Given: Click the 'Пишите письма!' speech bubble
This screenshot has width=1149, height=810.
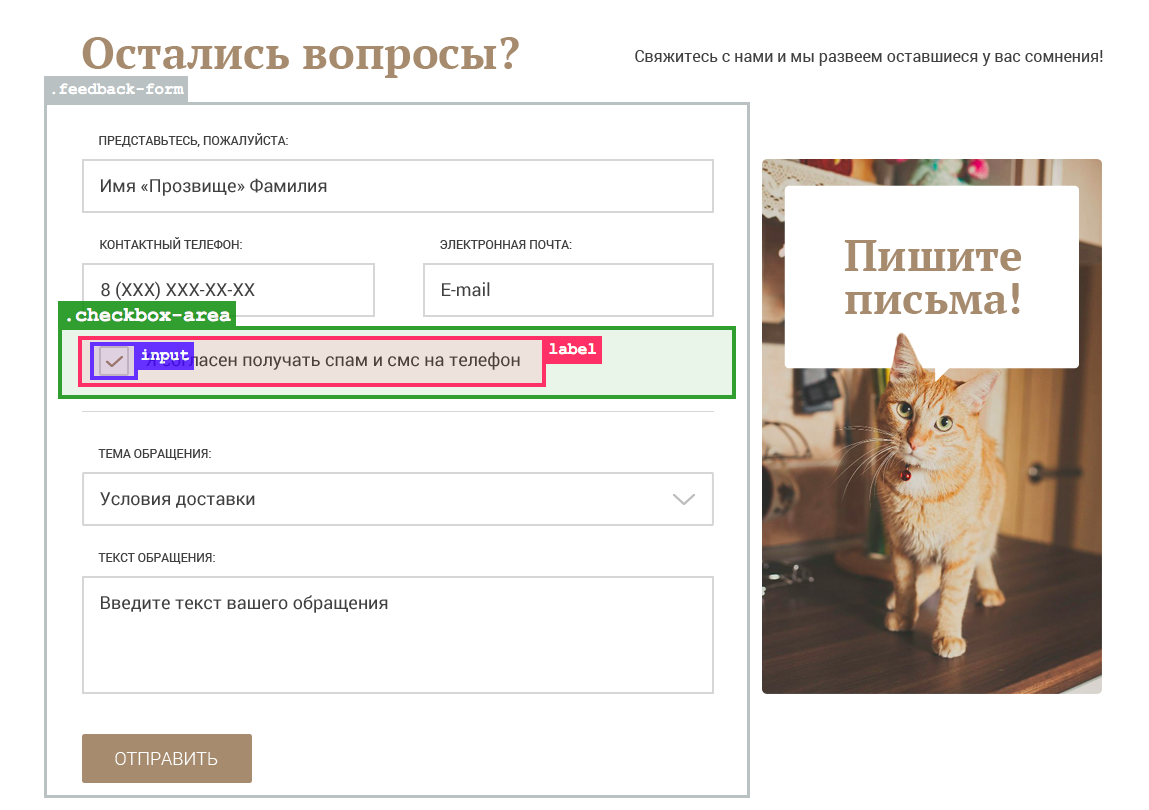Looking at the screenshot, I should [931, 277].
